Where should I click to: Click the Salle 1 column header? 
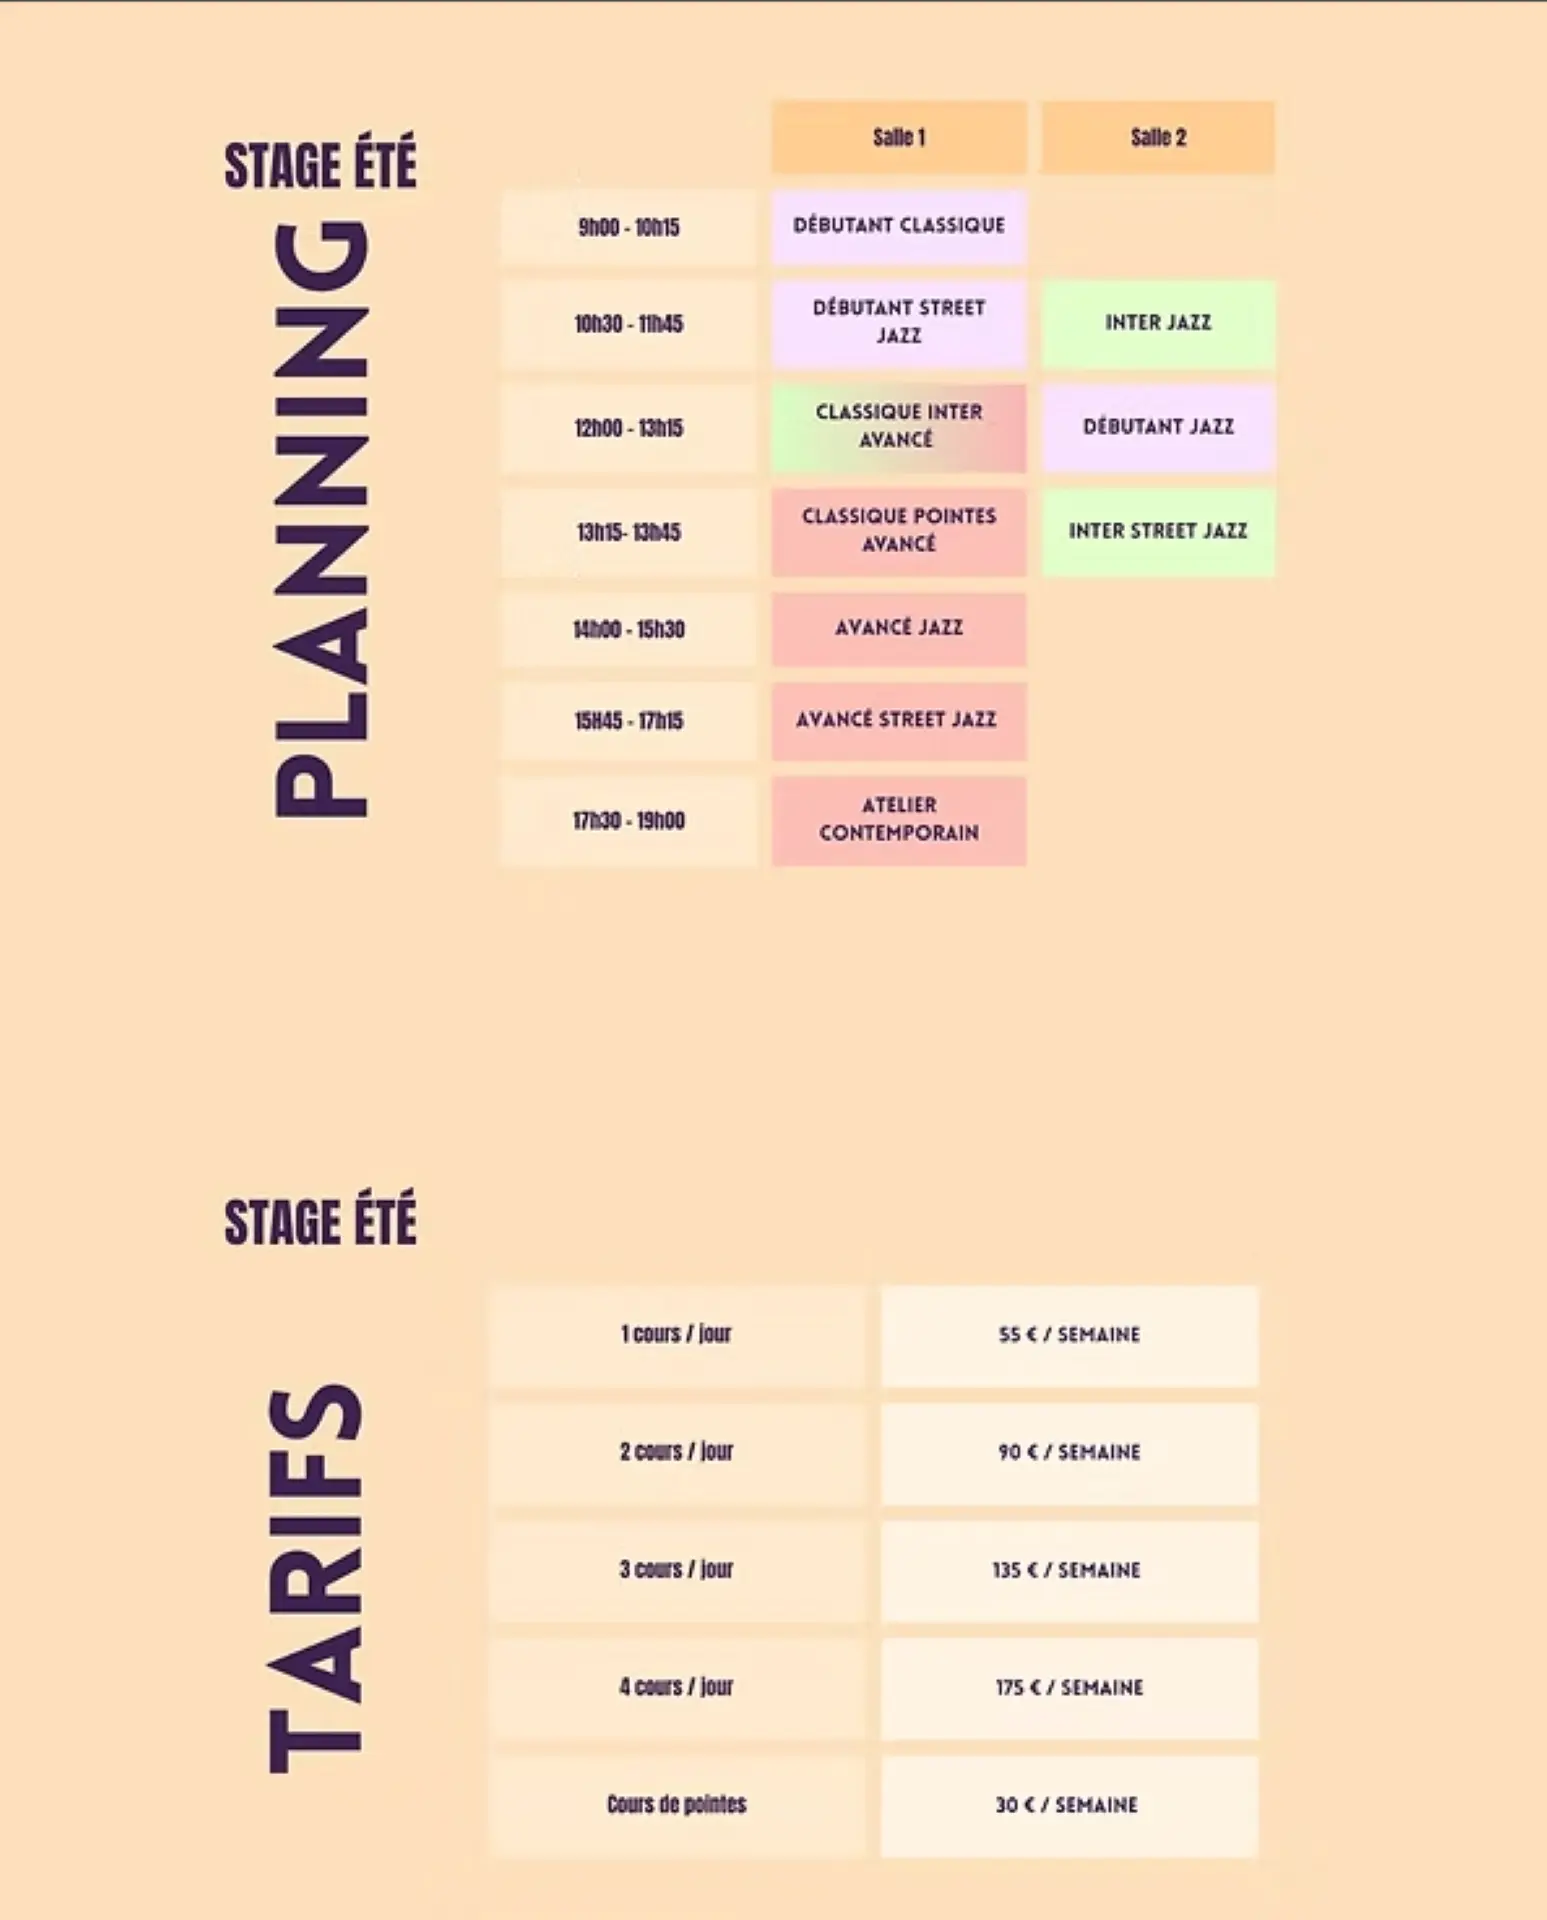898,137
